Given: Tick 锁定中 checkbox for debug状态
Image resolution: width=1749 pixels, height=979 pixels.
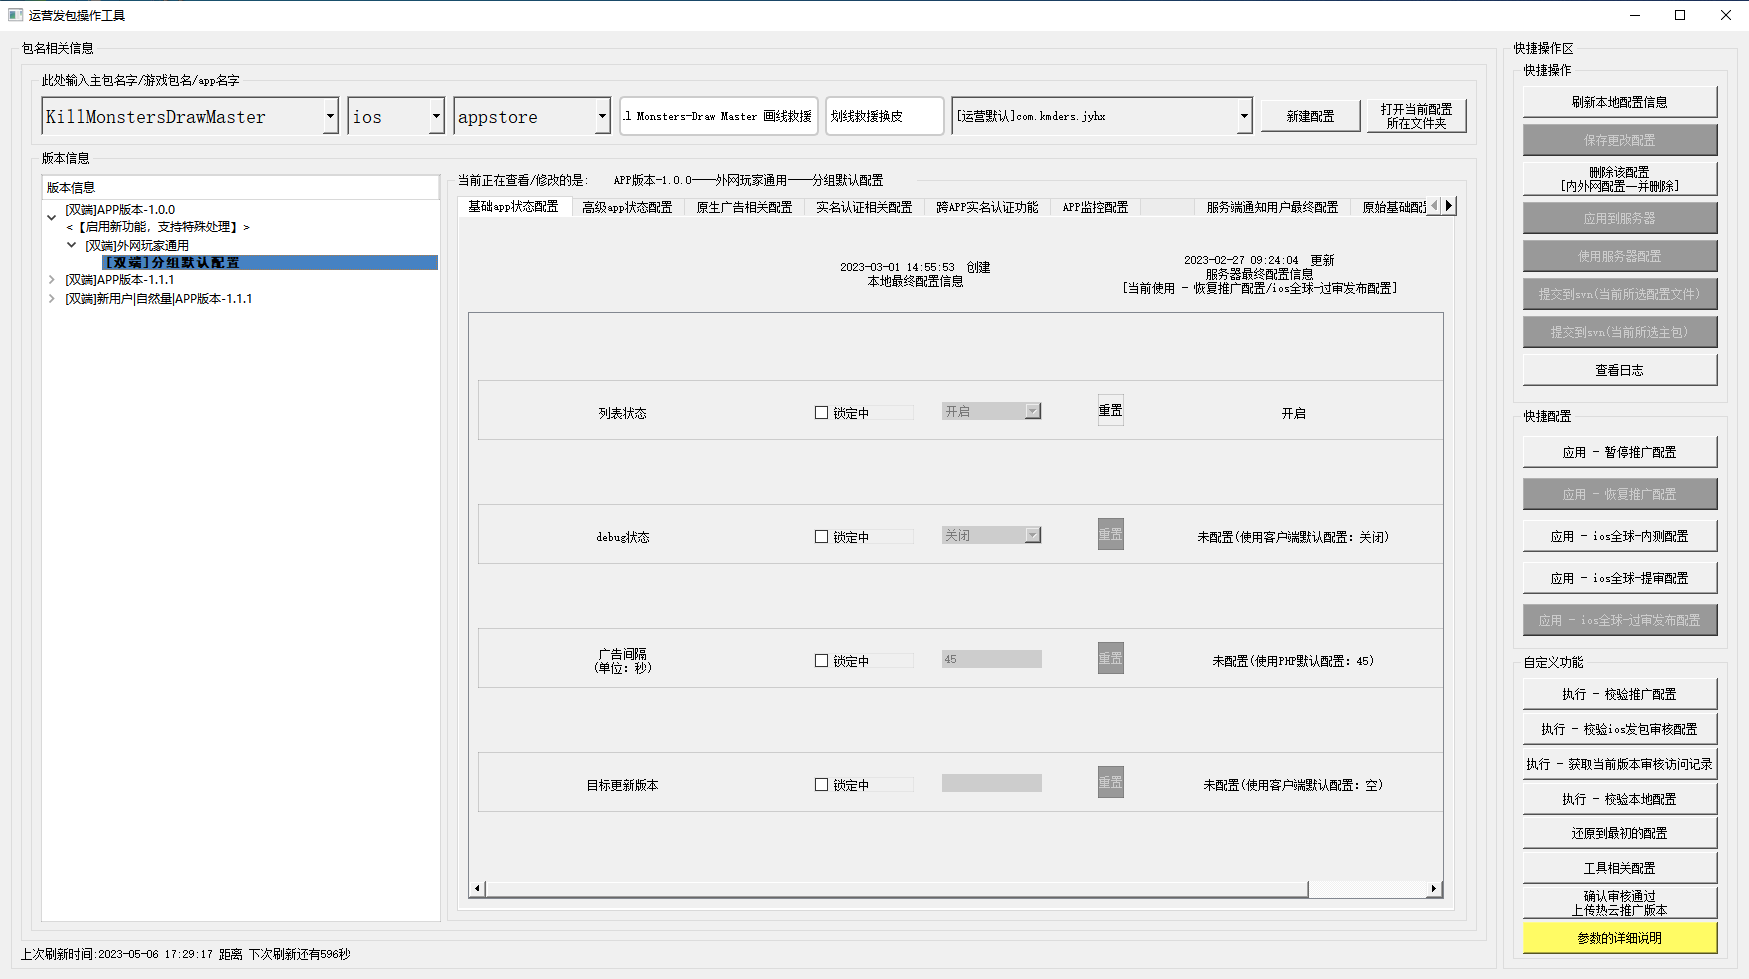Looking at the screenshot, I should 821,536.
